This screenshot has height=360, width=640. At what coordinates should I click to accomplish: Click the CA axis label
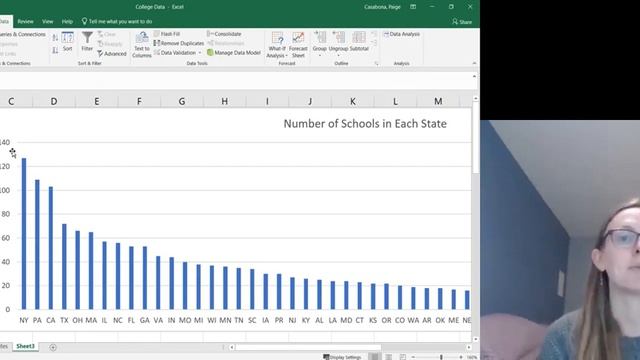(x=51, y=320)
